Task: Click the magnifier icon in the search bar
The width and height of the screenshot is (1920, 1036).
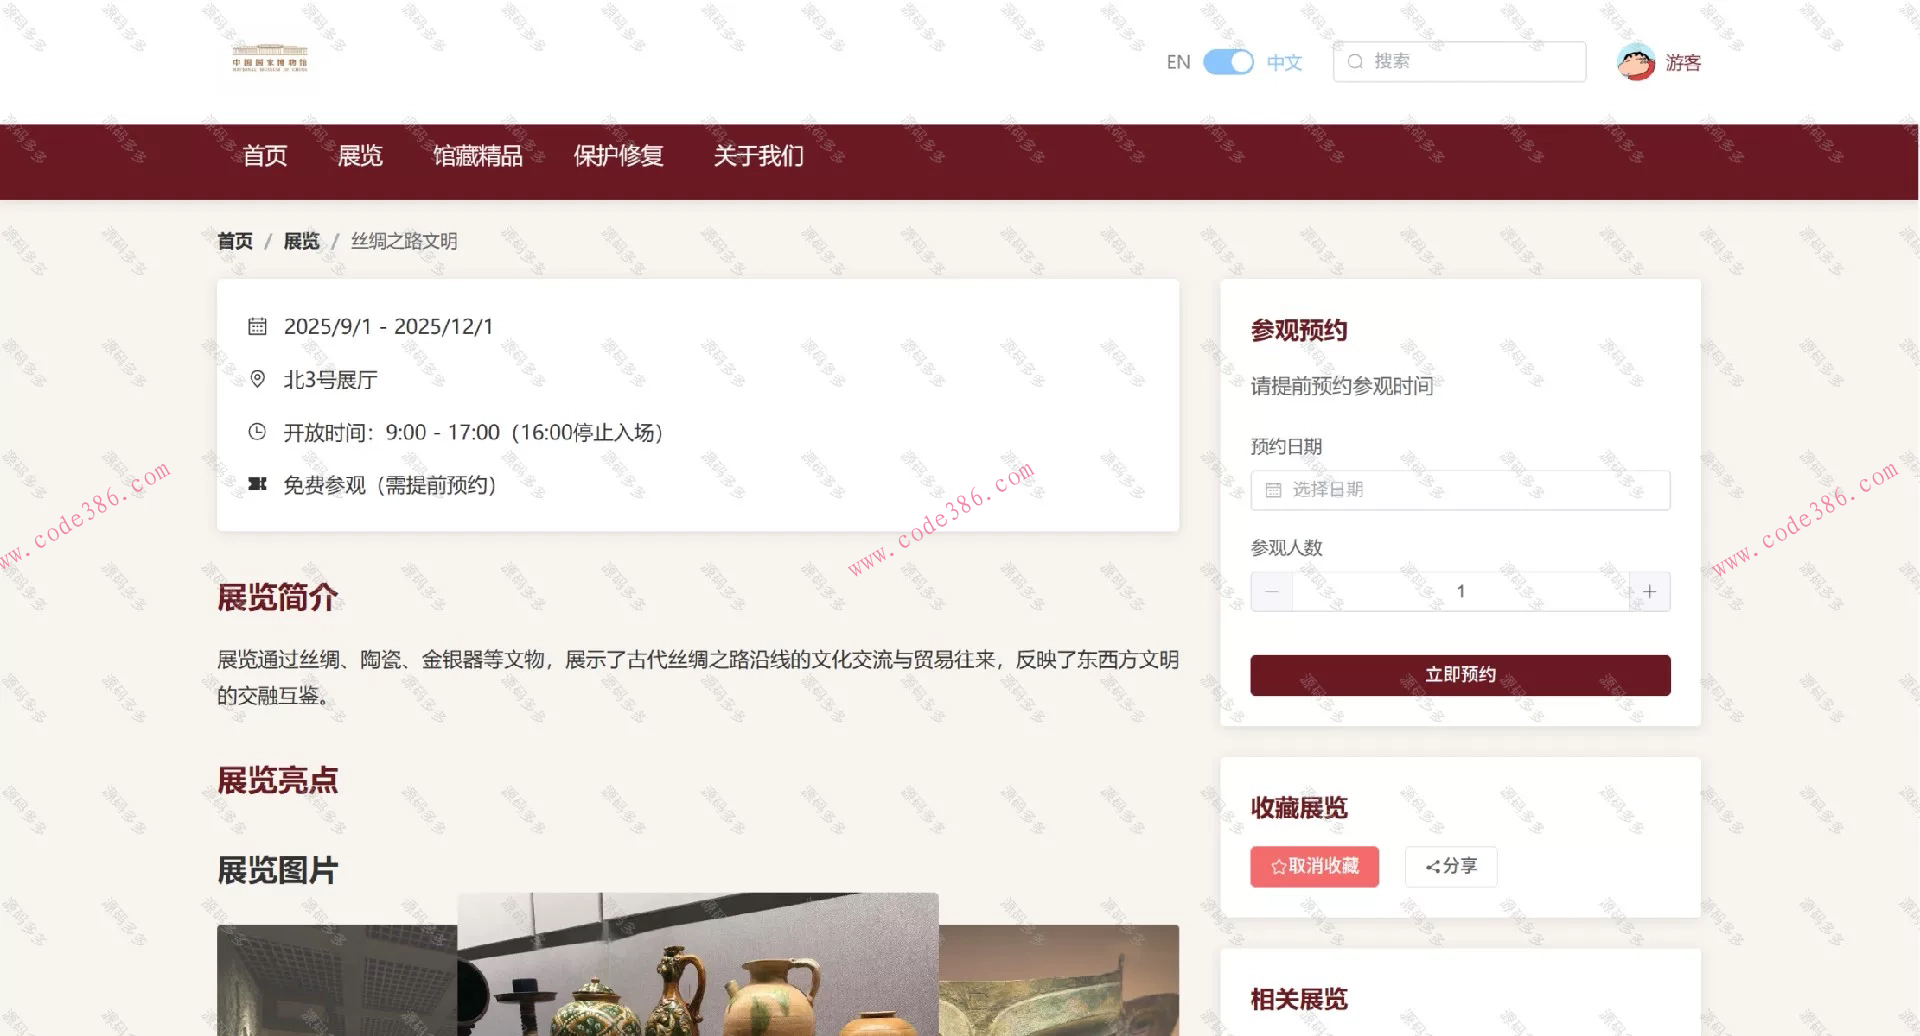Action: (x=1356, y=61)
